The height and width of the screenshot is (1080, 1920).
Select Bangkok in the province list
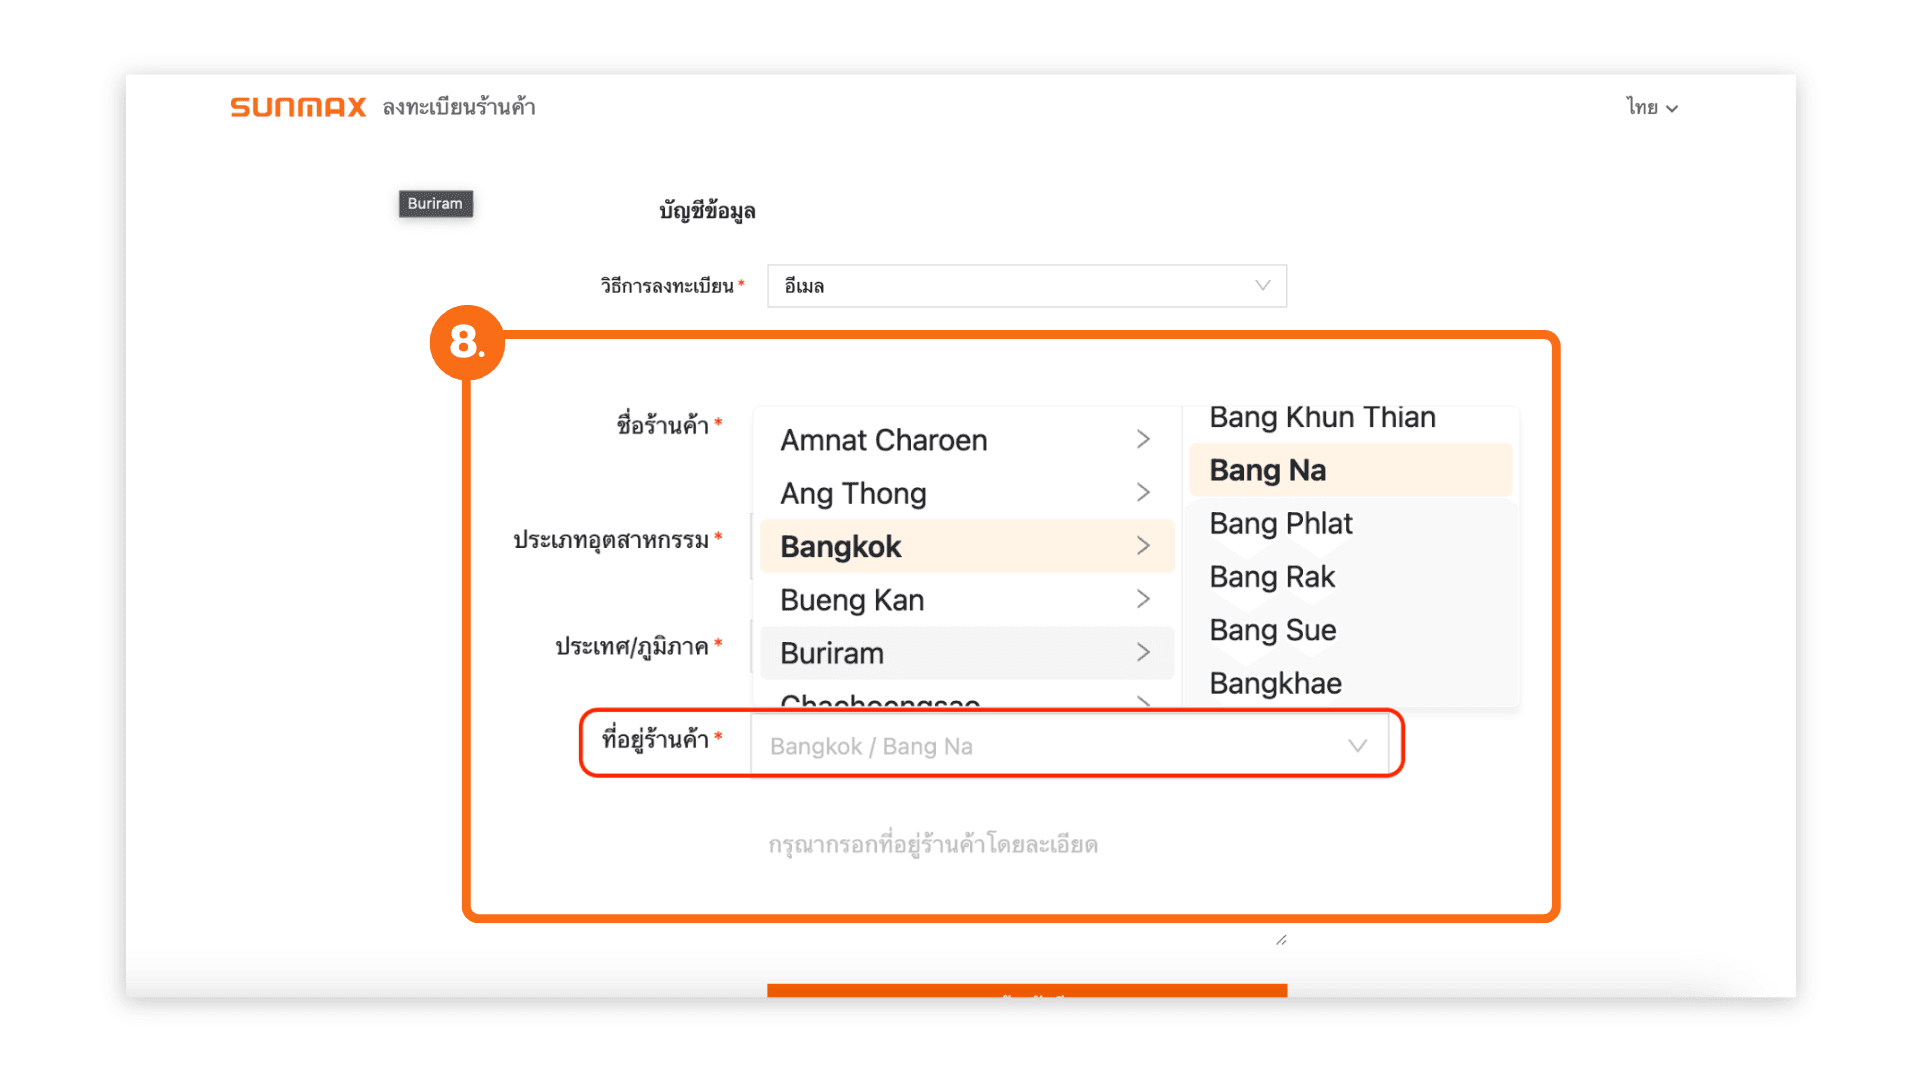(841, 547)
